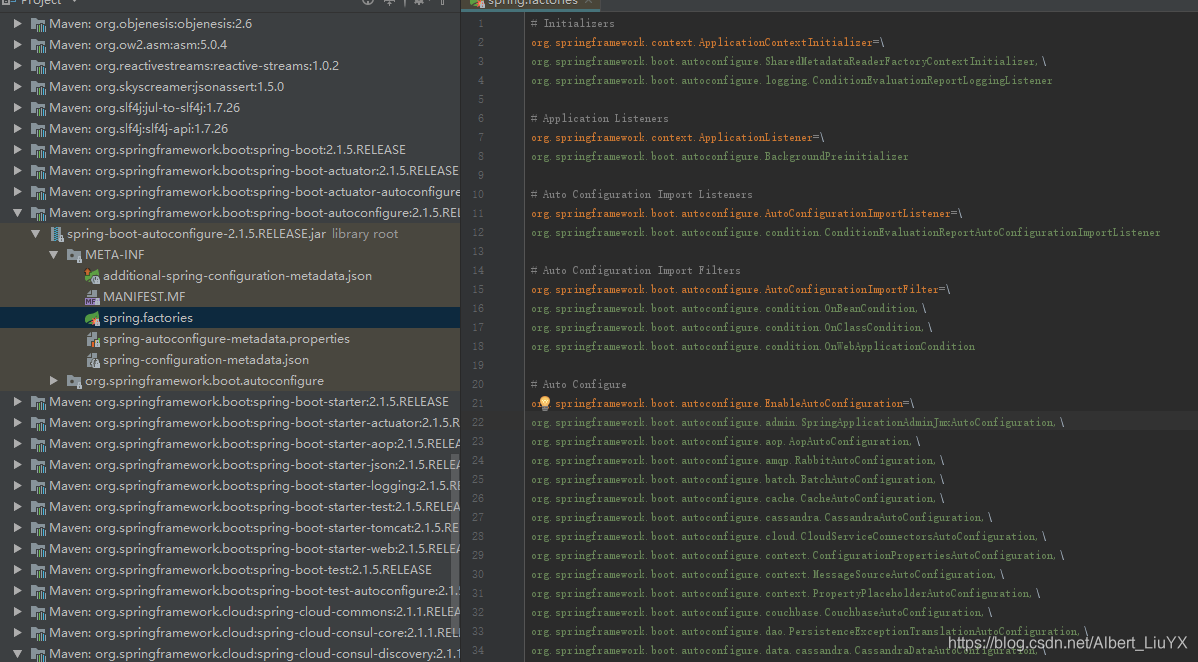The image size is (1198, 662).
Task: Click the library icon of spring-boot-starter-web
Action: [38, 549]
